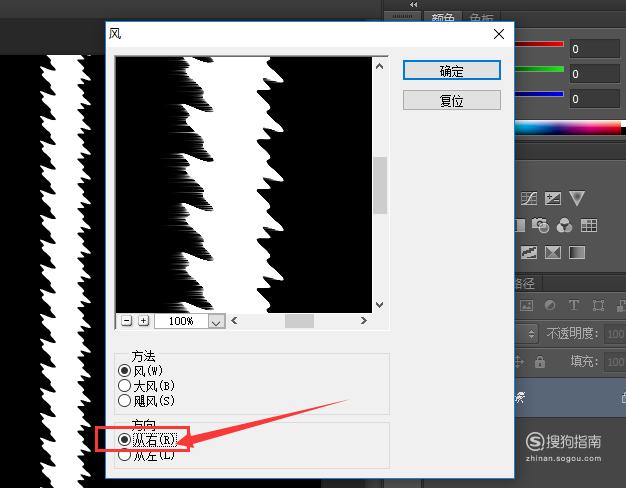Click the blue color slider

[539, 94]
